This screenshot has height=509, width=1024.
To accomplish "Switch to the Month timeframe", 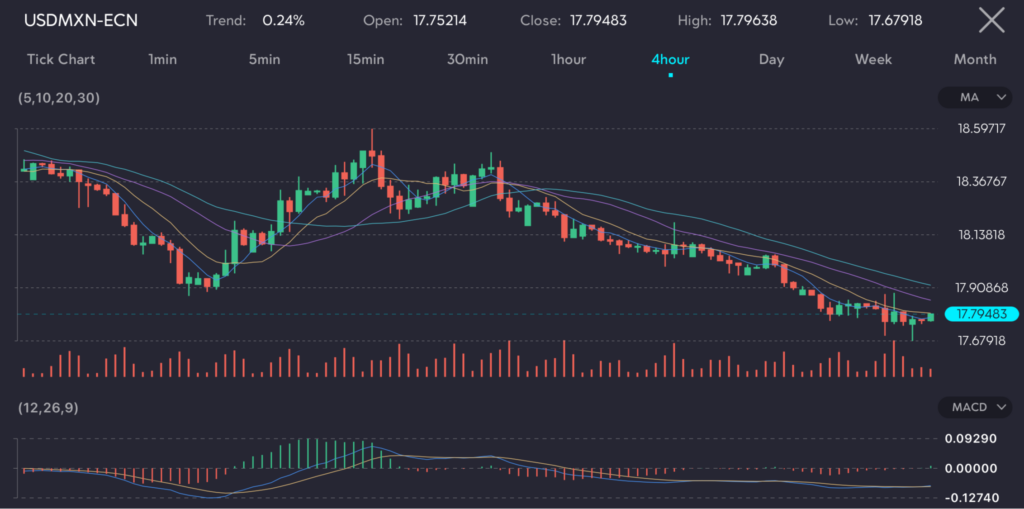I will point(975,59).
